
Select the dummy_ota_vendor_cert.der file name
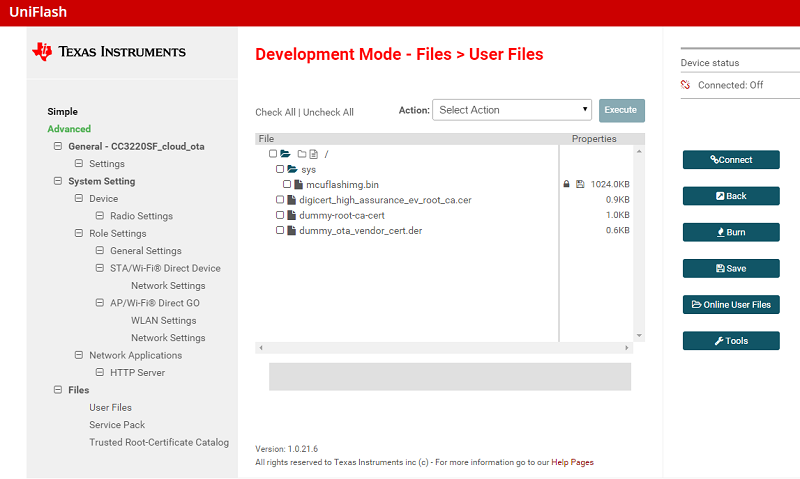(x=361, y=231)
